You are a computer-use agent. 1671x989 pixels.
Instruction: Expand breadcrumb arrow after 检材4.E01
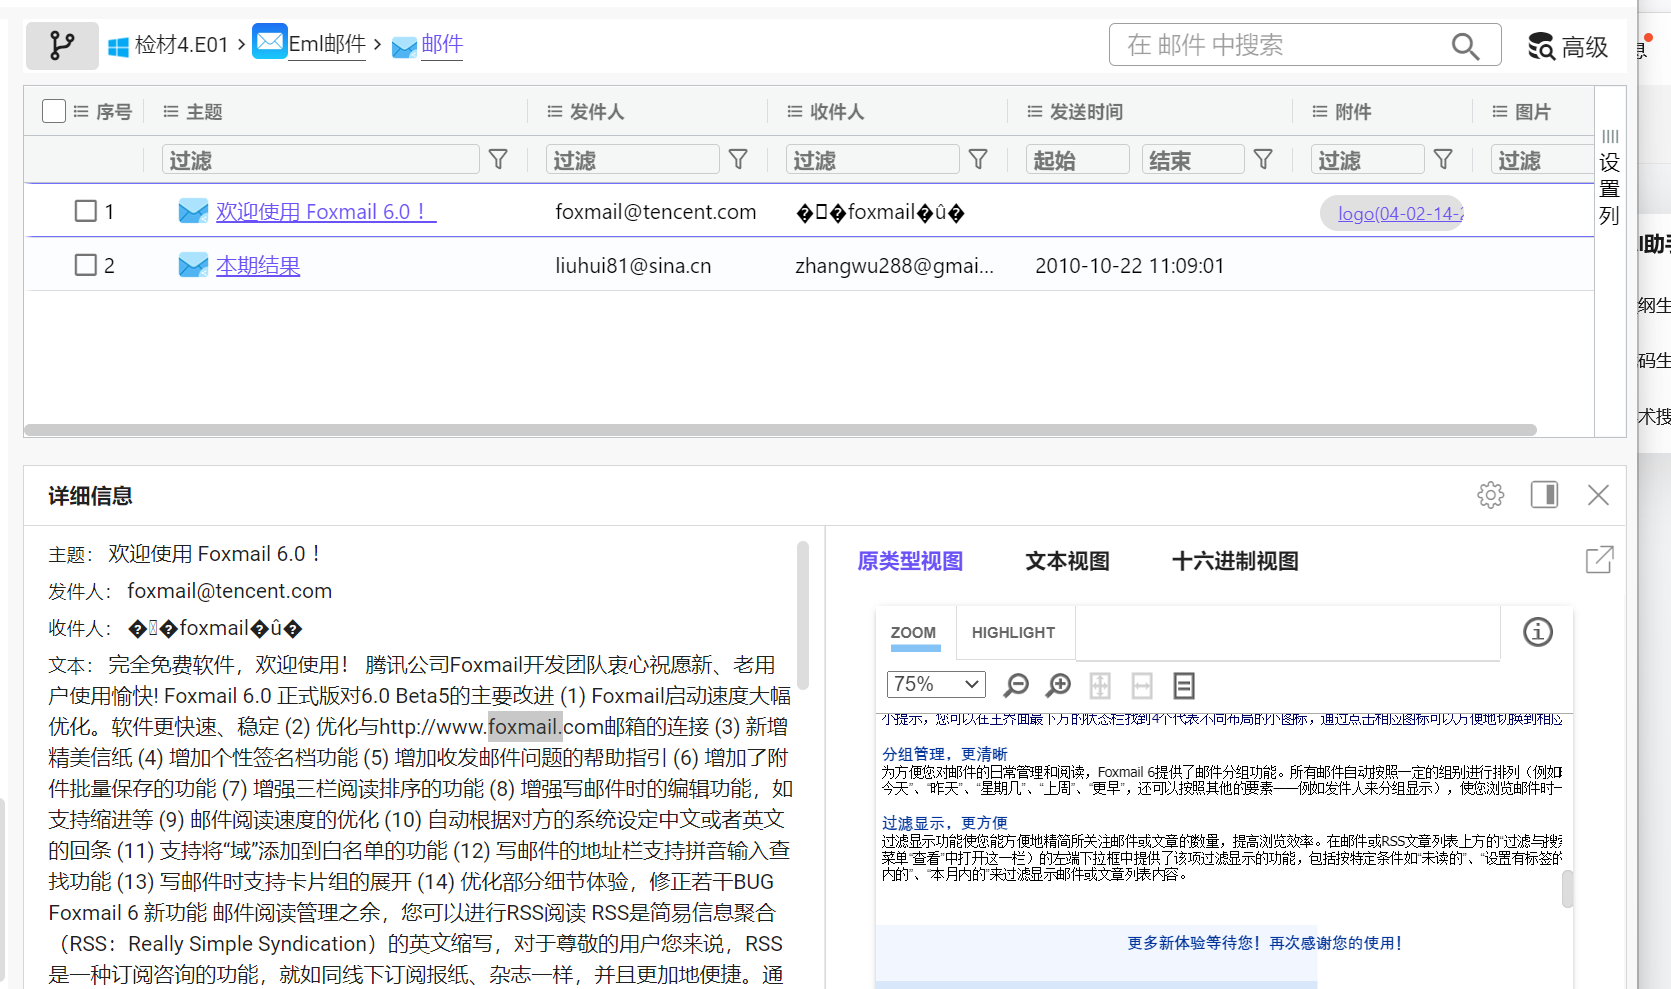pos(241,45)
